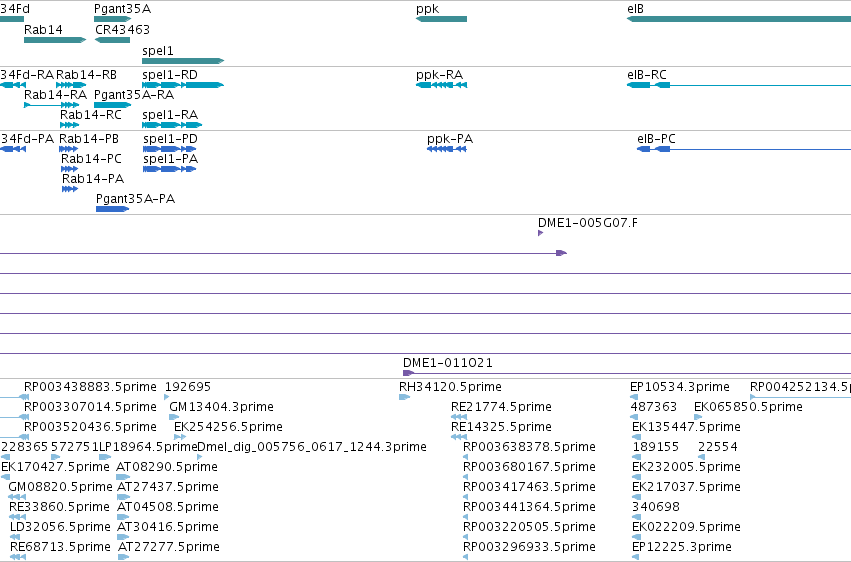
Task: Select the GM13404.3prime EST label
Action: tap(221, 407)
